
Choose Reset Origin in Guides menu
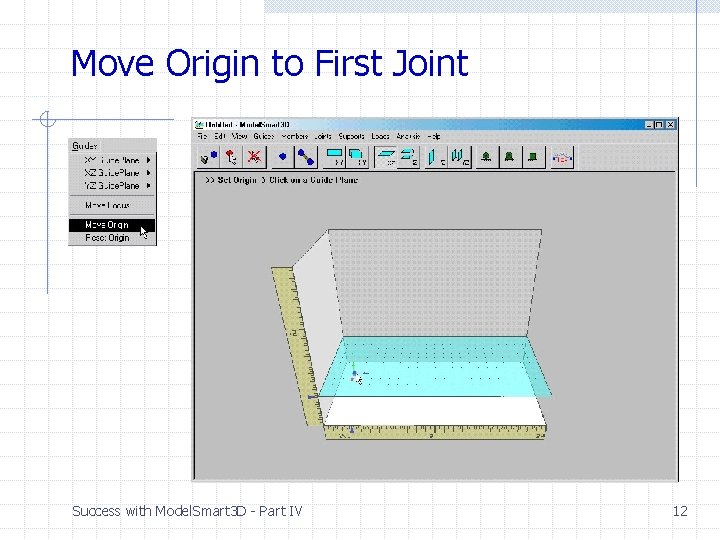(x=112, y=238)
